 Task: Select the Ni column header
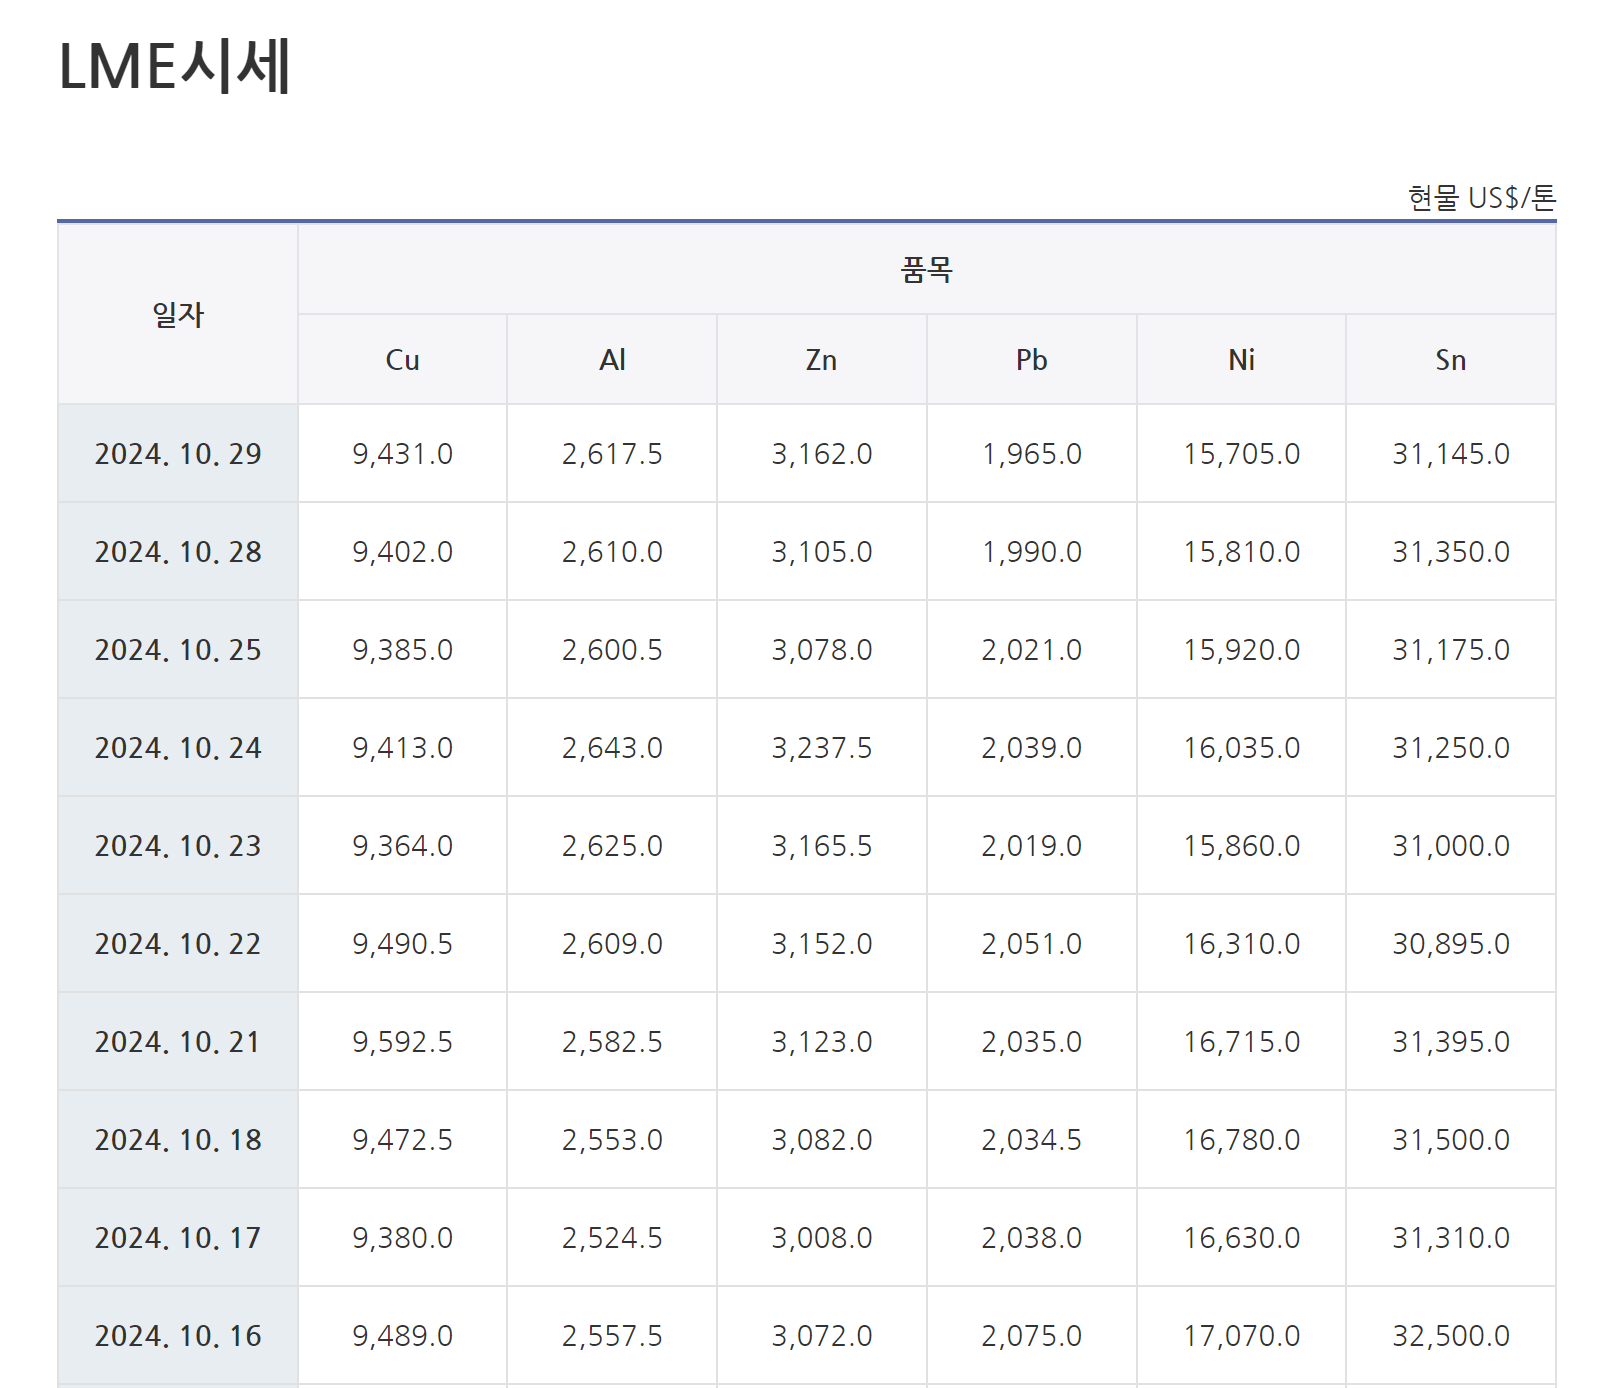pos(1241,360)
